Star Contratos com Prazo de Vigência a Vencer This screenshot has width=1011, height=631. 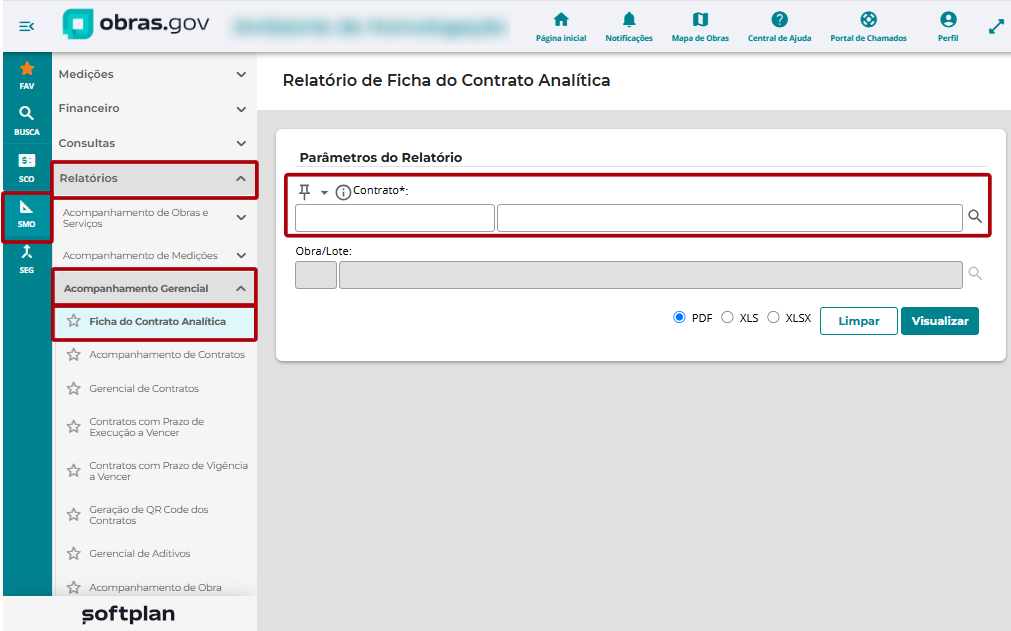point(74,471)
